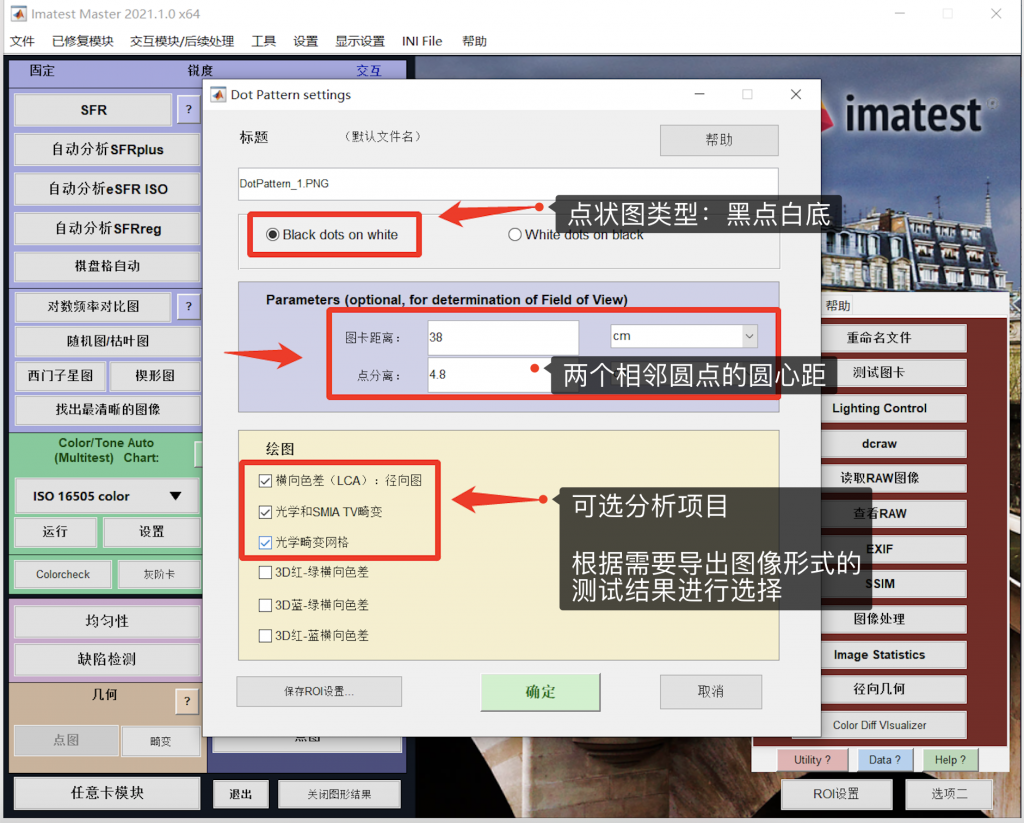This screenshot has height=823, width=1024.
Task: Click the Image Statistics button
Action: tap(880, 654)
